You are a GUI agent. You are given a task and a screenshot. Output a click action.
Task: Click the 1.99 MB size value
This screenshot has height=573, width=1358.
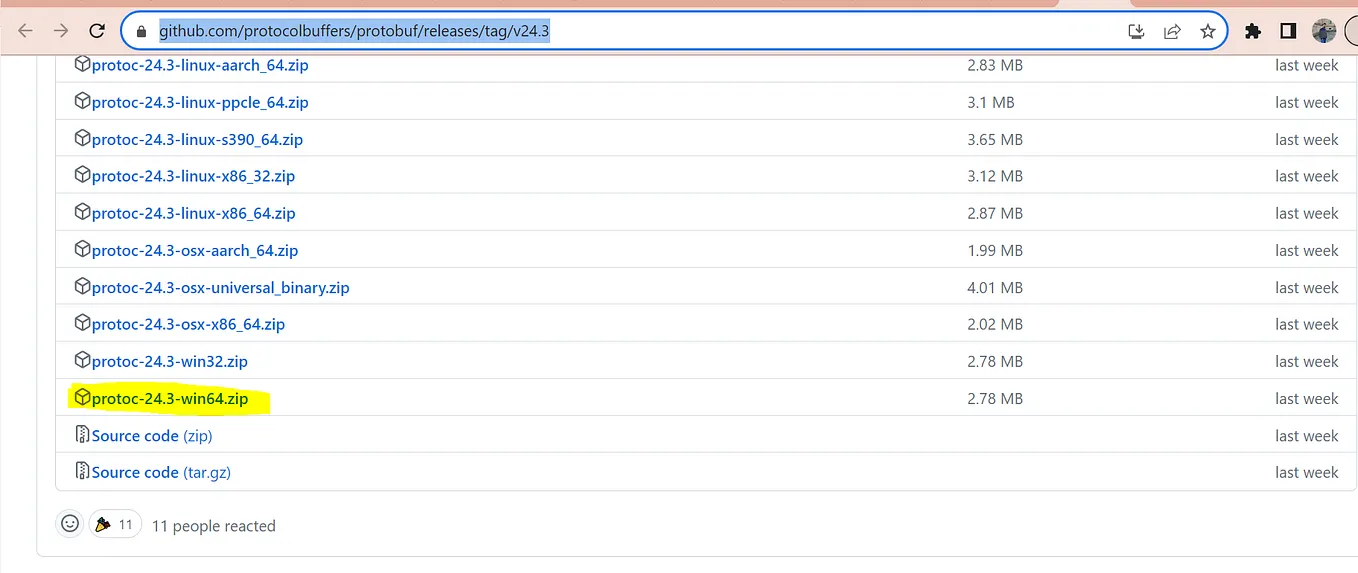pyautogui.click(x=995, y=250)
